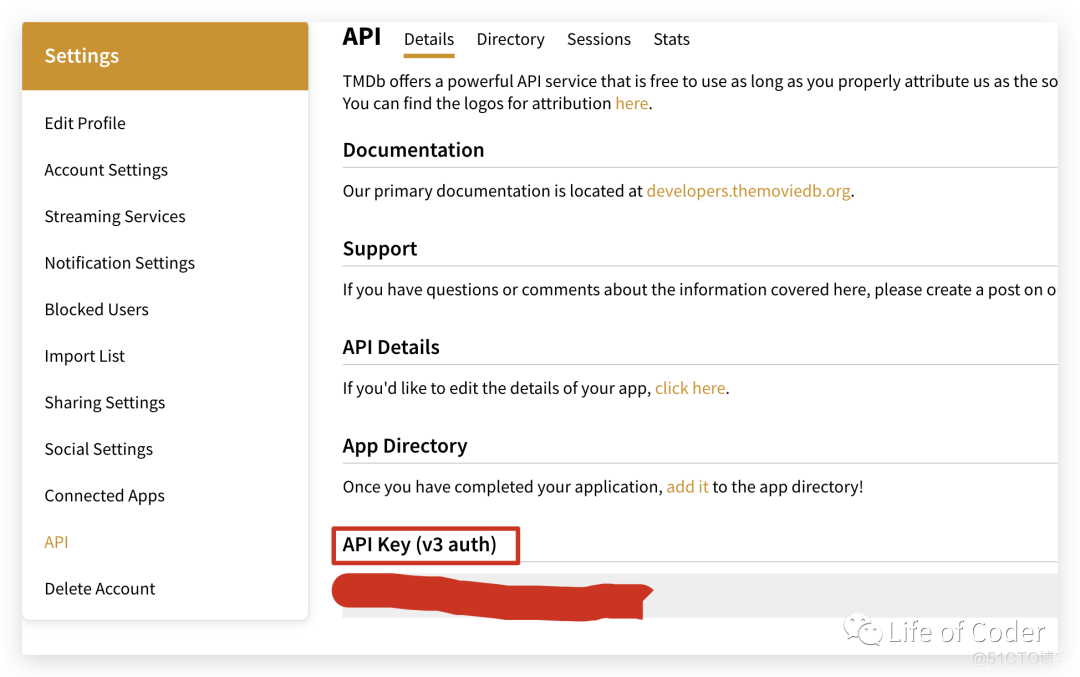This screenshot has width=1080, height=677.
Task: Follow the logos attribution 'here' link
Action: 631,103
